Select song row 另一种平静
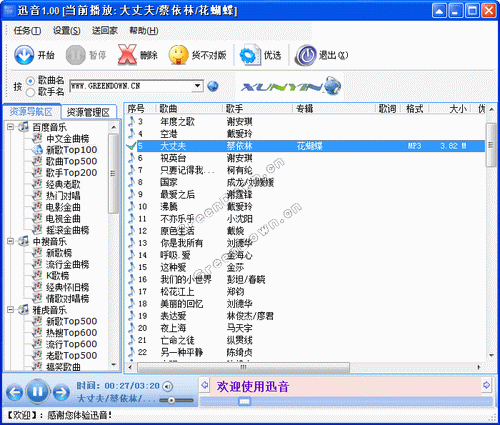Viewport: 500px width, 425px height. tap(306, 352)
